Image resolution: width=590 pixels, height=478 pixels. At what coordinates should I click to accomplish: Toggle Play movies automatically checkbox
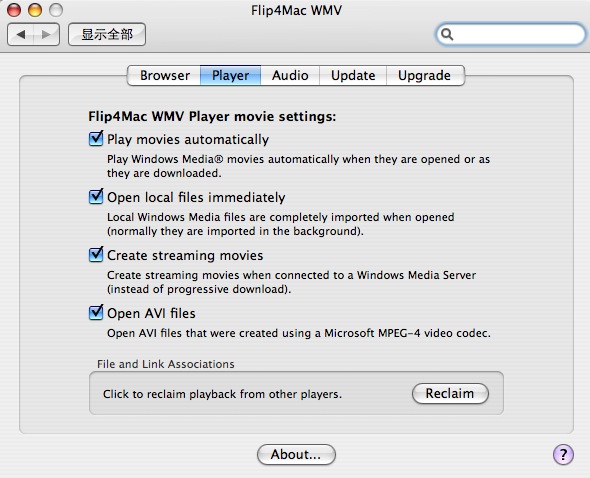(x=96, y=139)
